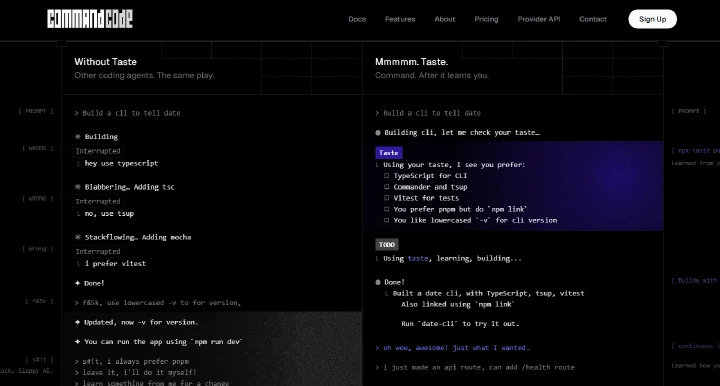The width and height of the screenshot is (720, 386).
Task: Open the Pricing page
Action: pos(486,19)
